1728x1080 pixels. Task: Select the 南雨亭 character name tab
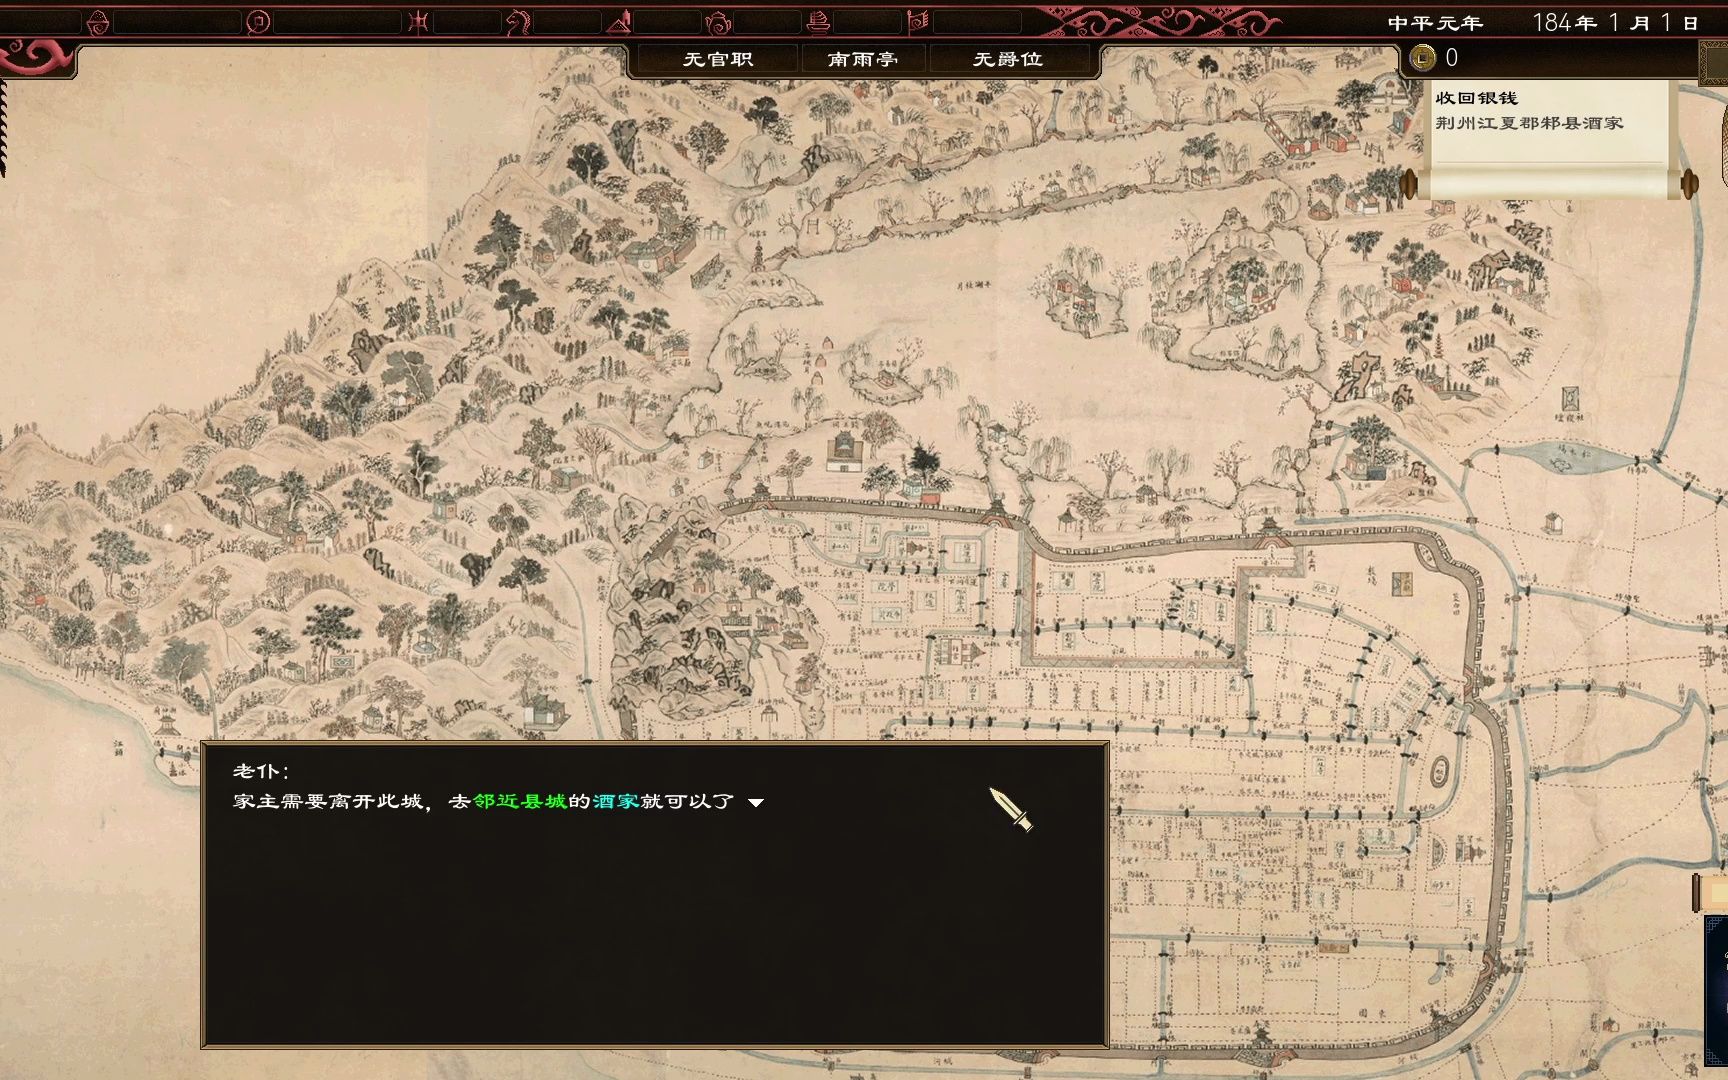coord(863,59)
